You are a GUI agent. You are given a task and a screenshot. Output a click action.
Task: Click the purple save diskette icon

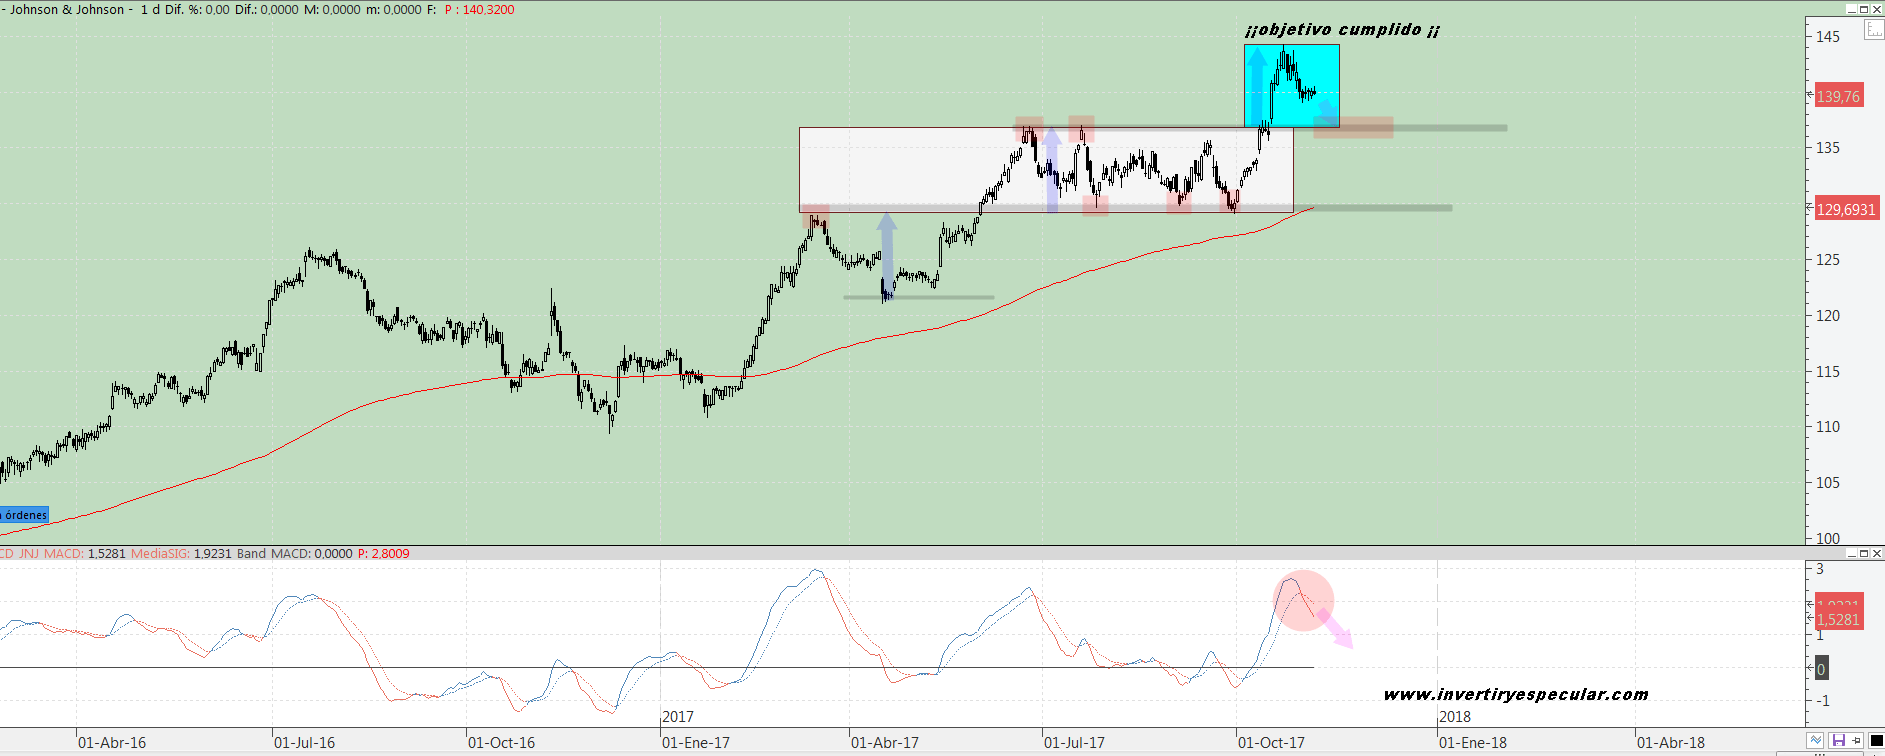point(1838,741)
